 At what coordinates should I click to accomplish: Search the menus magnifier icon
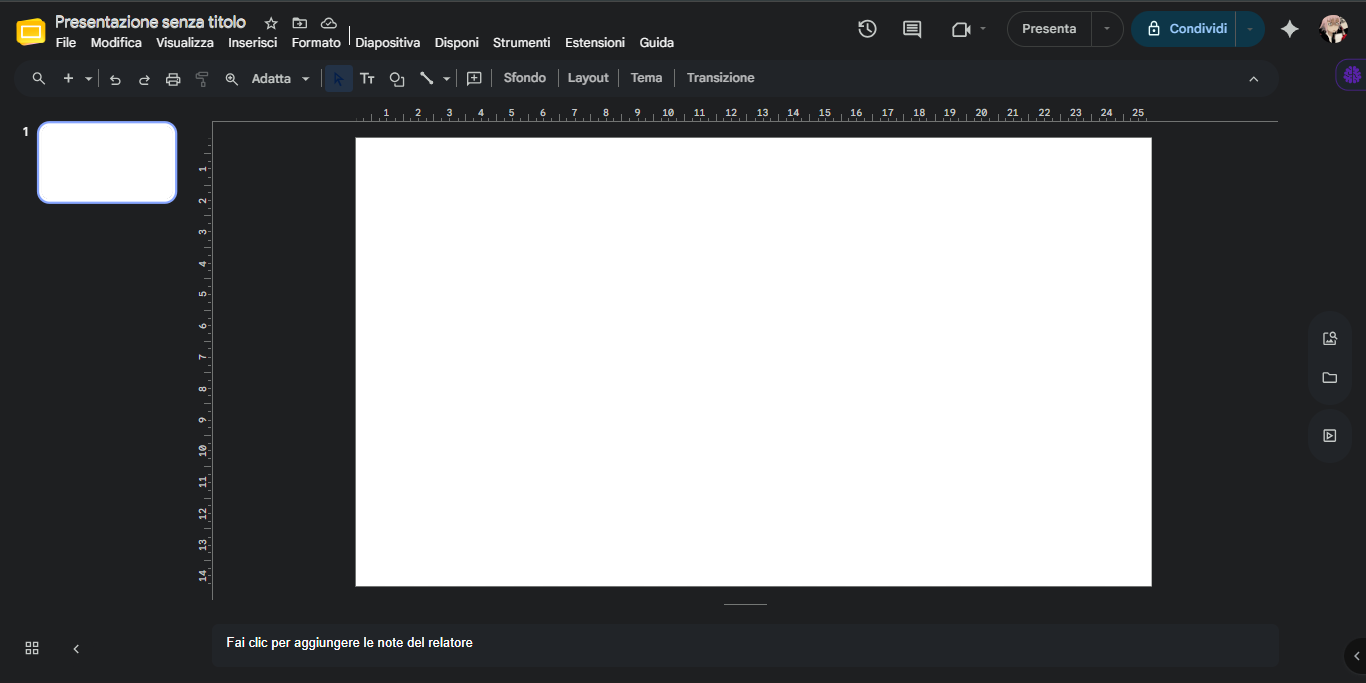[x=39, y=78]
